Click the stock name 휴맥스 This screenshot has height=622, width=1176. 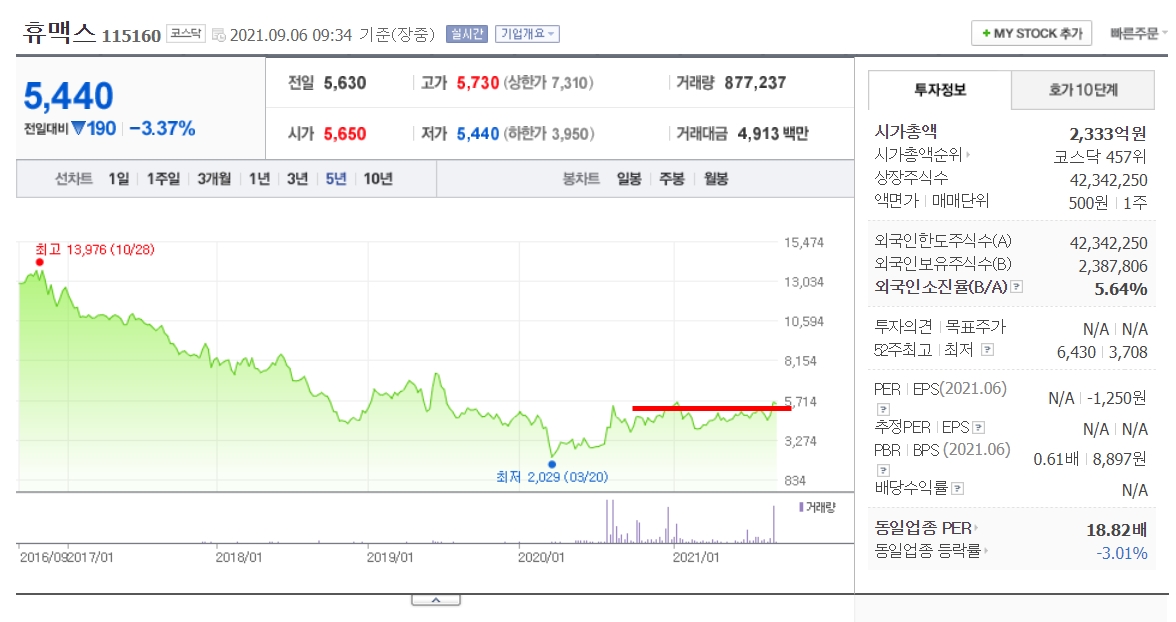59,33
